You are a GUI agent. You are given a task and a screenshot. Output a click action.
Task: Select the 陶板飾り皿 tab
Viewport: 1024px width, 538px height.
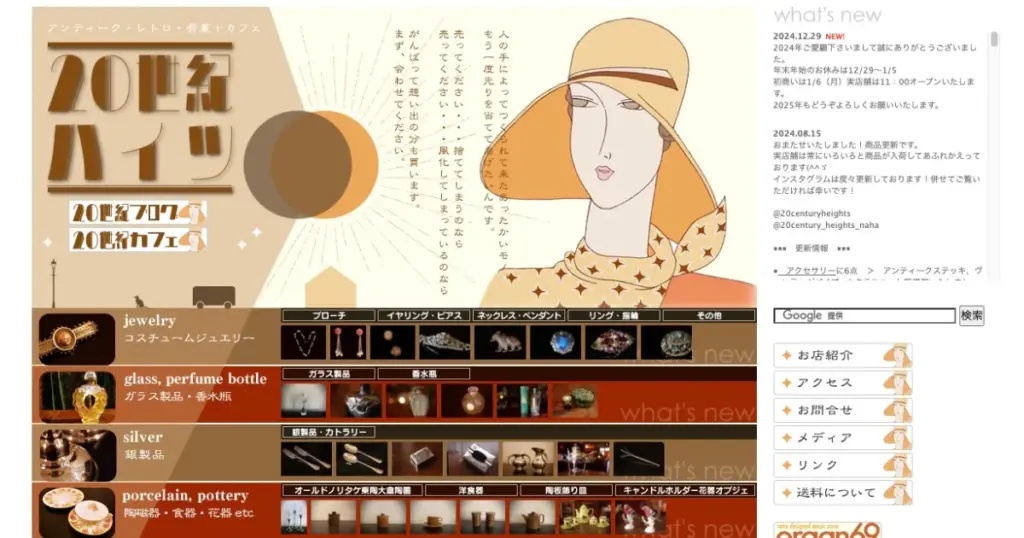coord(566,490)
